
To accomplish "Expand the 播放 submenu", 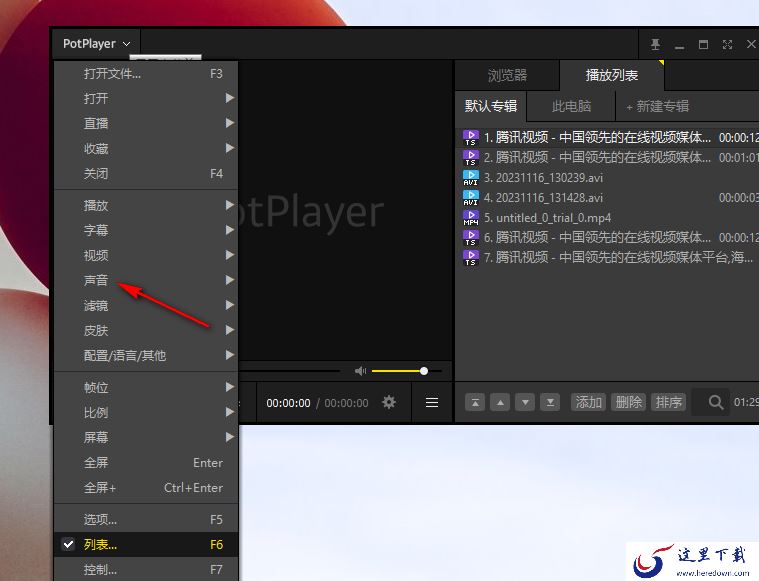I will pyautogui.click(x=146, y=205).
